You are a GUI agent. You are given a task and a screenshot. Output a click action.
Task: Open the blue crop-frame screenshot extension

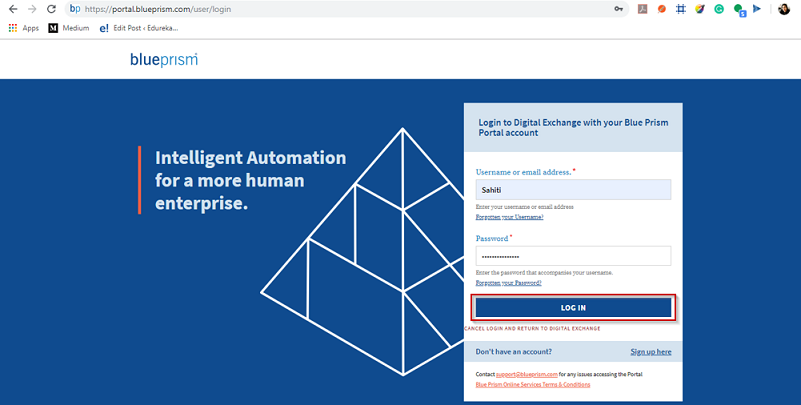pos(680,9)
